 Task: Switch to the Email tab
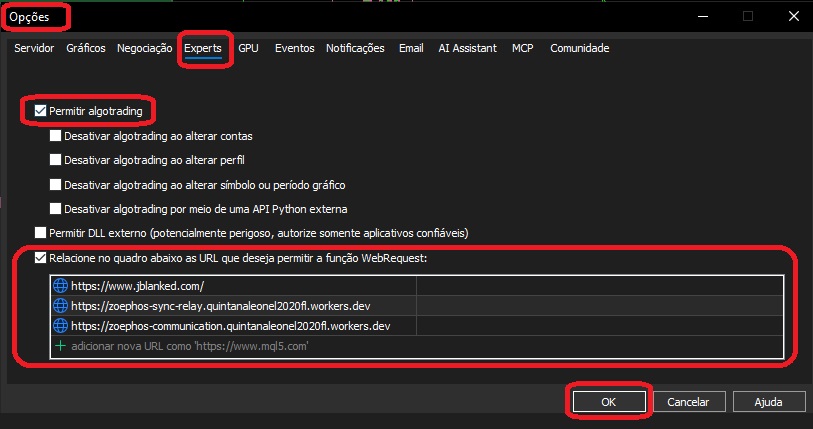point(411,48)
